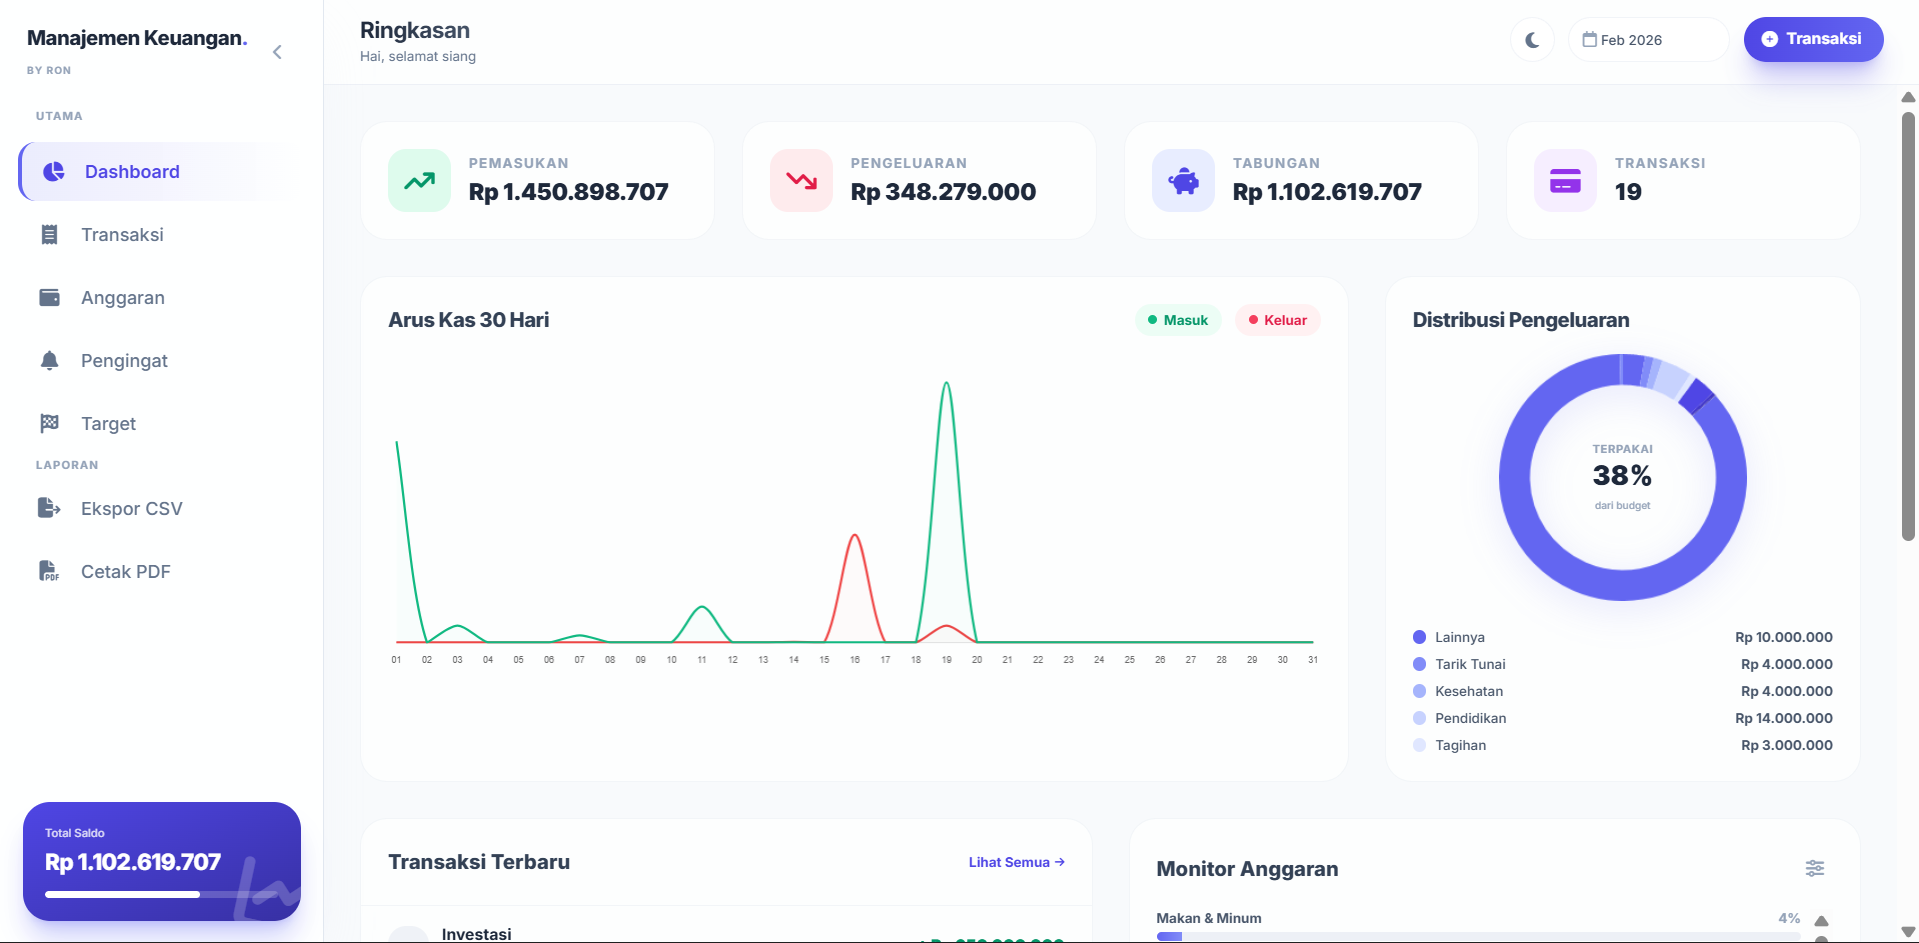Click the Tabungan piggy bank icon
The width and height of the screenshot is (1919, 943).
1183,181
